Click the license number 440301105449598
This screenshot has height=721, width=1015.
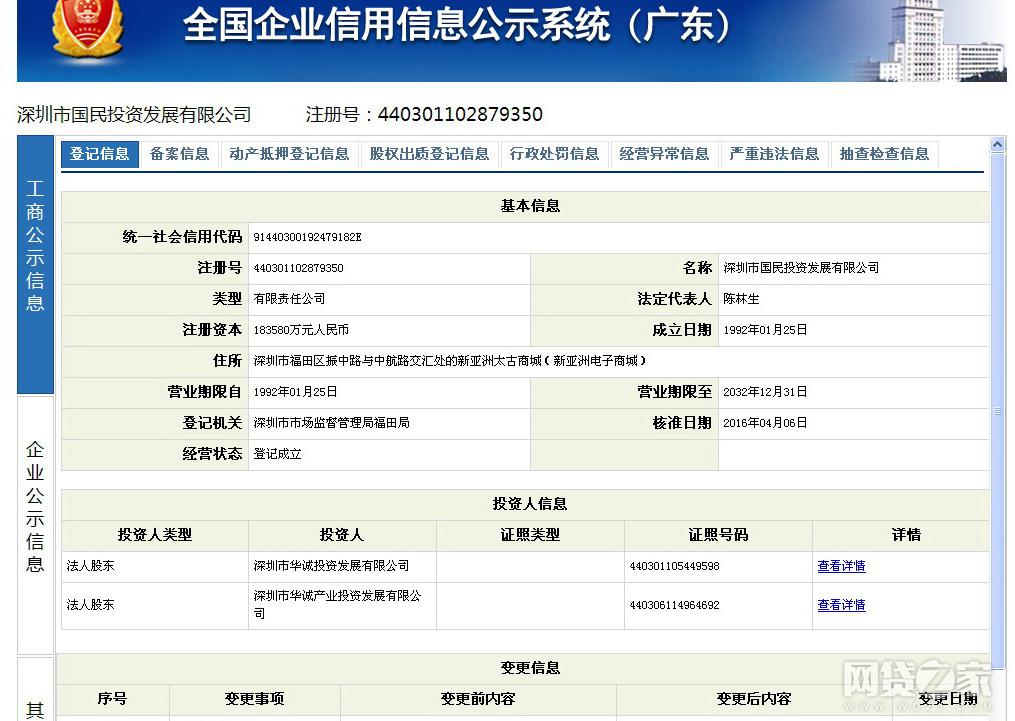[x=675, y=566]
